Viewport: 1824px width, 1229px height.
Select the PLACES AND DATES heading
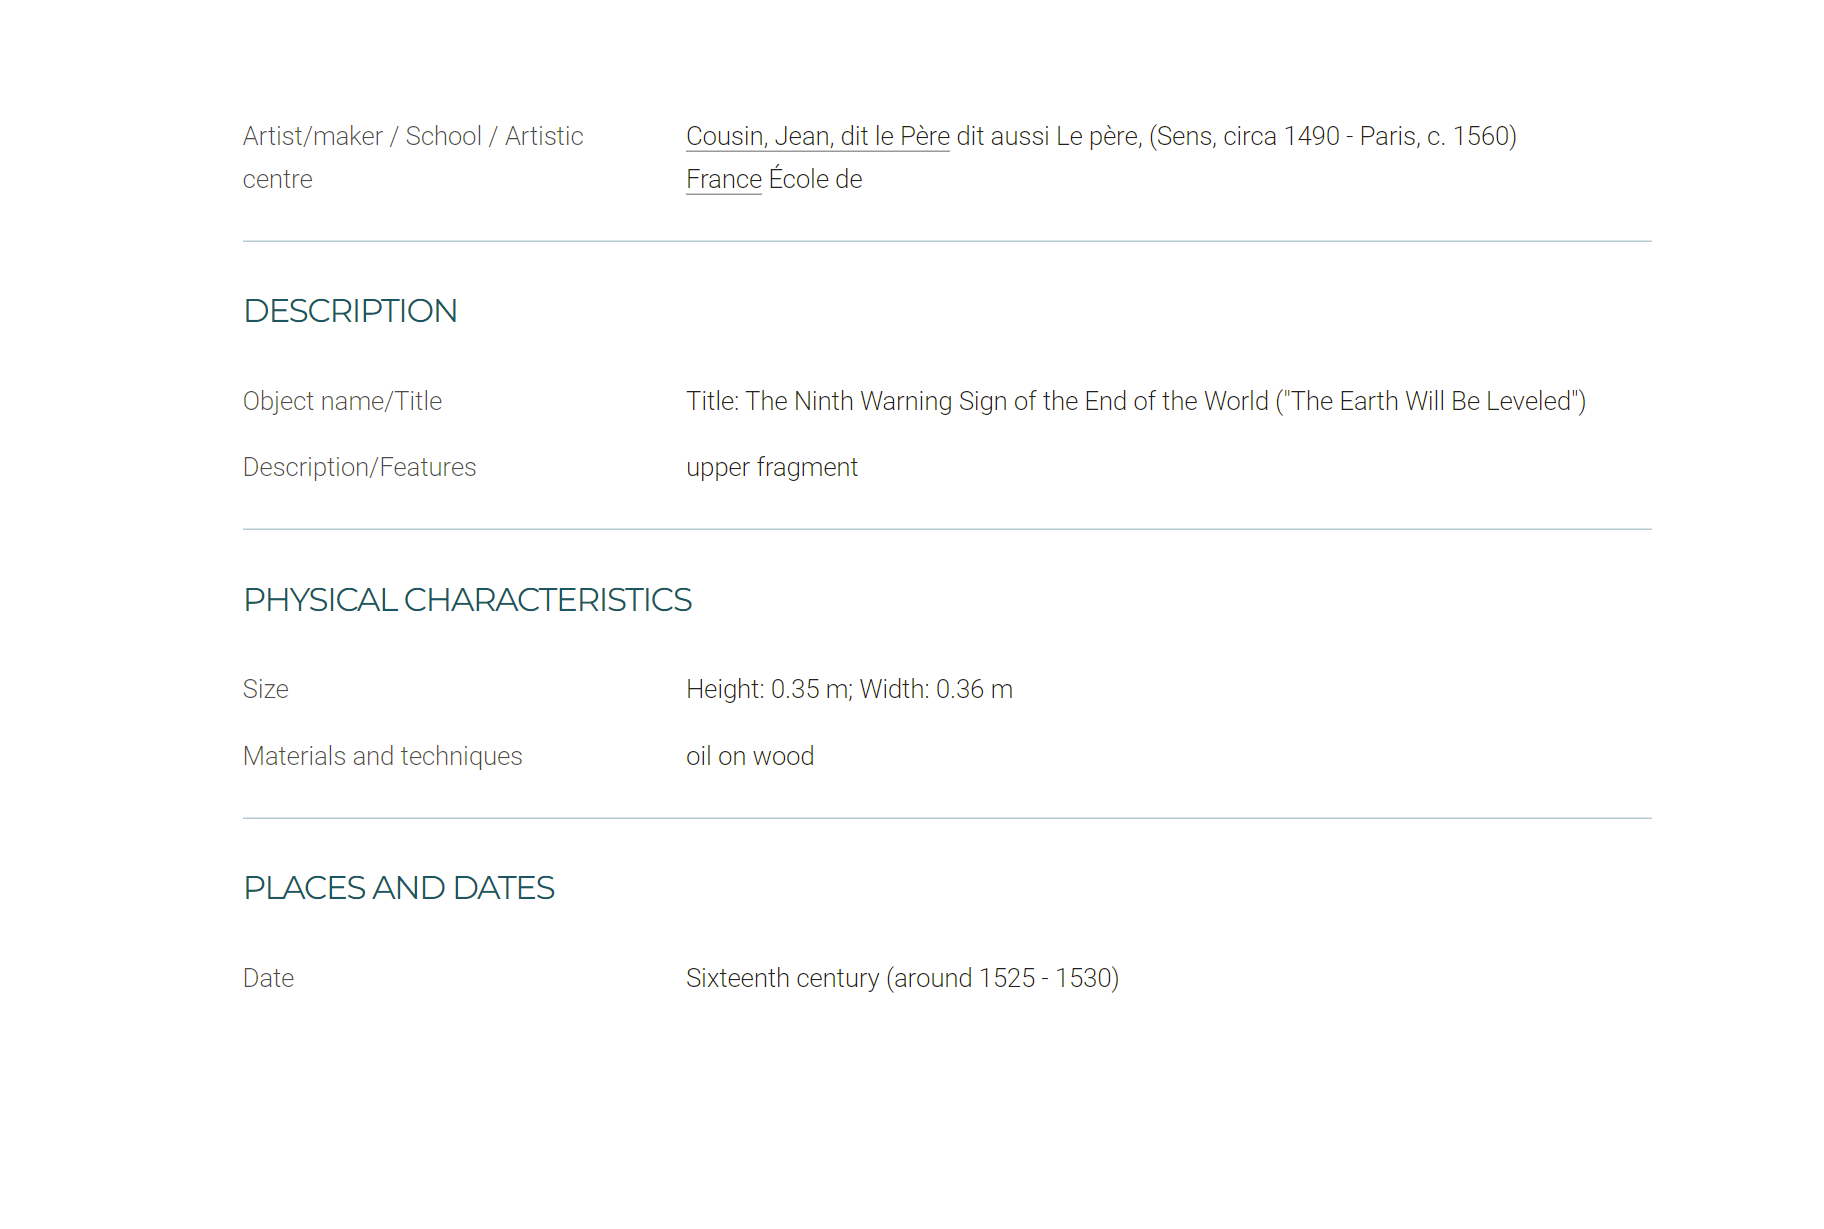click(399, 888)
